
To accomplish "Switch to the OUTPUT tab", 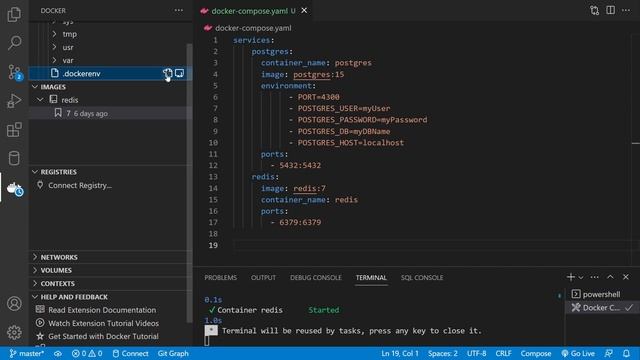I will [263, 278].
